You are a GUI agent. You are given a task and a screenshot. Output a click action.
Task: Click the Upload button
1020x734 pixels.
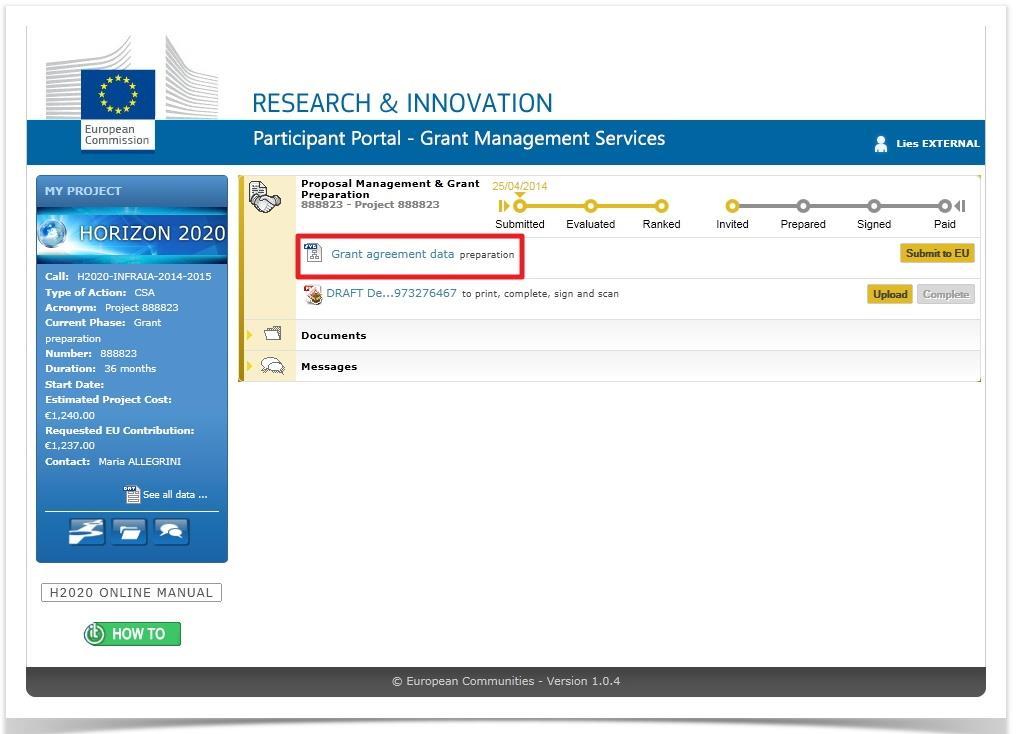(890, 294)
